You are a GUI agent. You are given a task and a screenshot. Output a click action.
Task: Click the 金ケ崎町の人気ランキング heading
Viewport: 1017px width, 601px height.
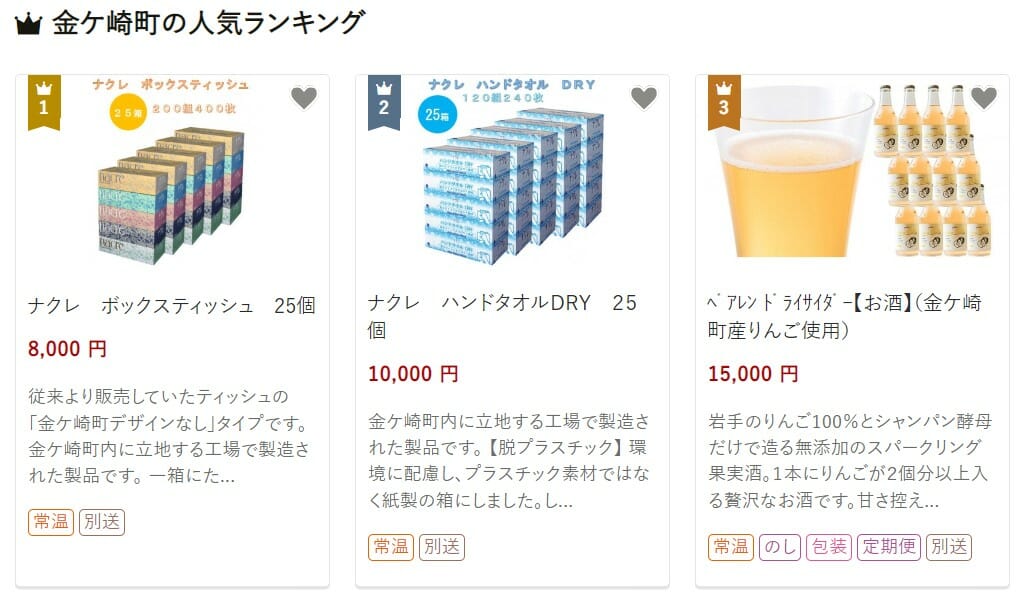pos(209,24)
